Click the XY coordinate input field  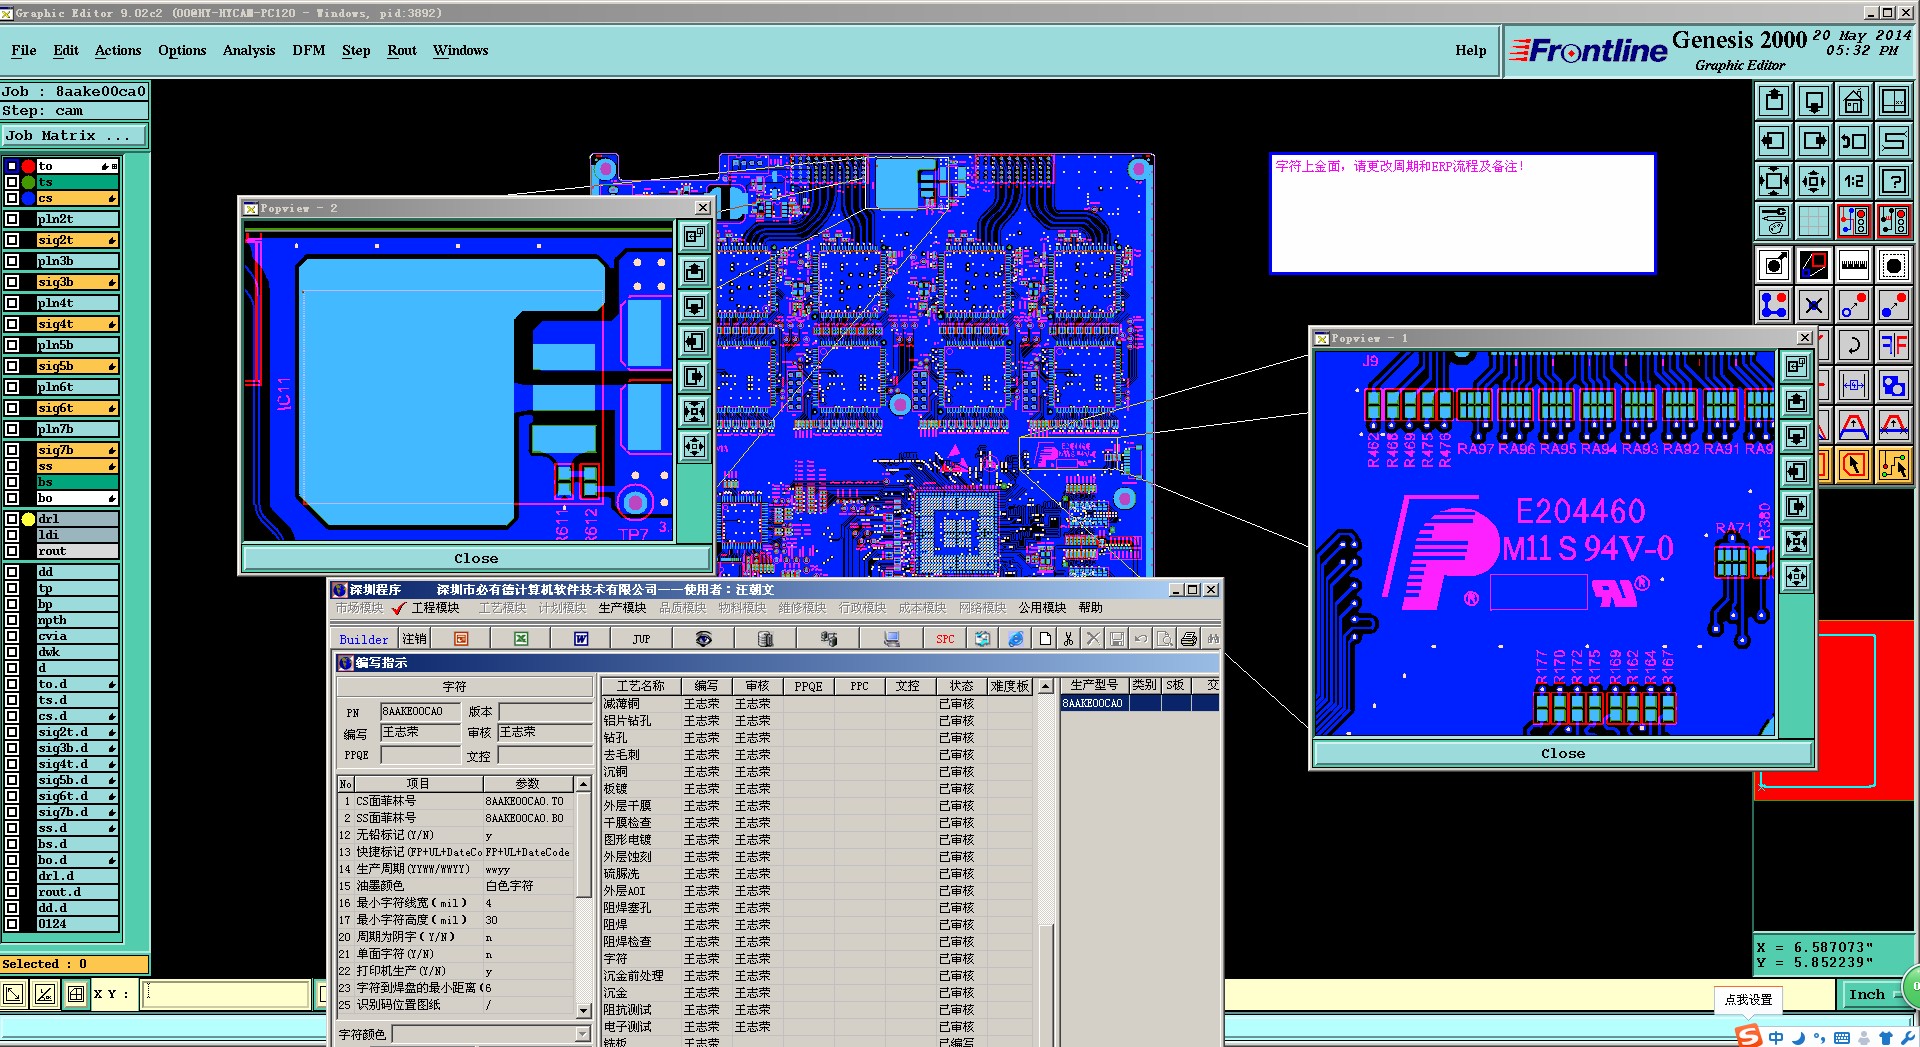(x=226, y=994)
